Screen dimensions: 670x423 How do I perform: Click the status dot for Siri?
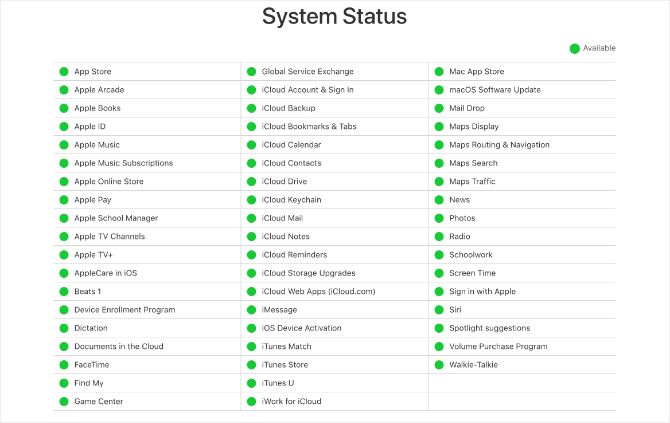click(439, 310)
